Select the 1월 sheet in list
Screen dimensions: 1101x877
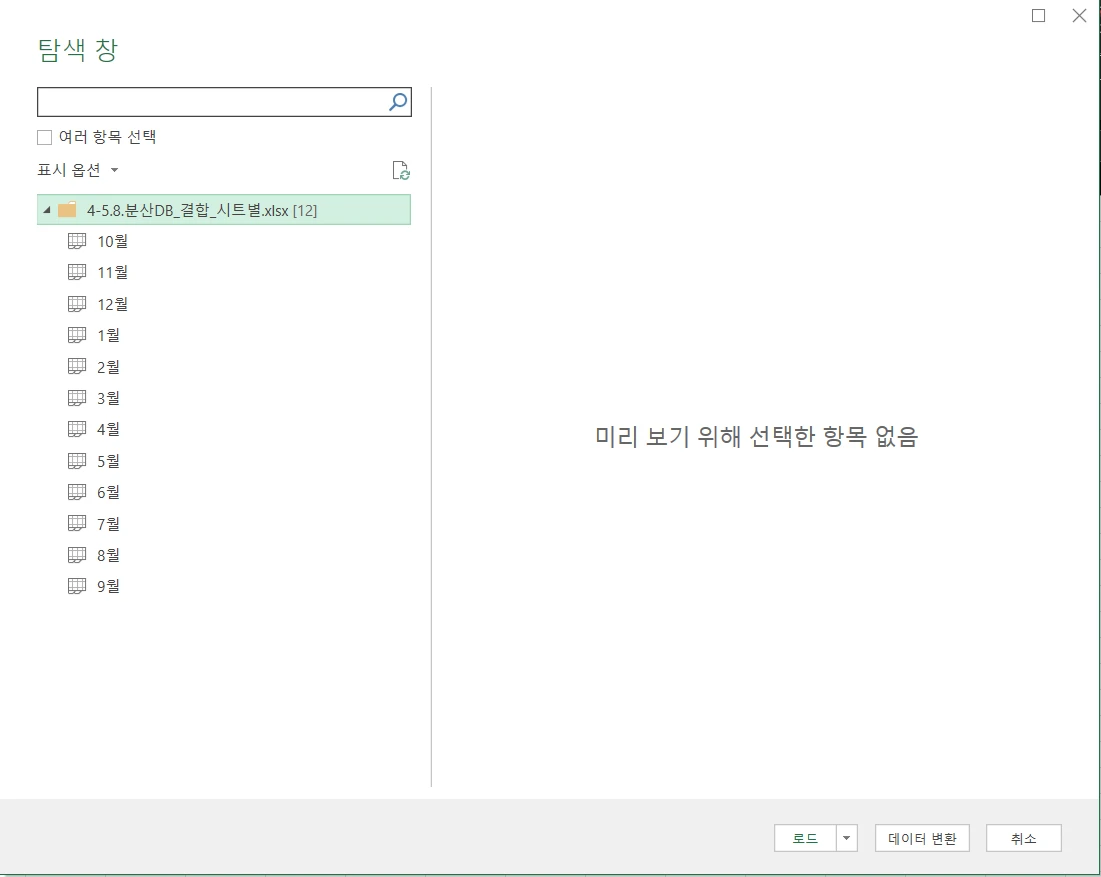pos(109,335)
